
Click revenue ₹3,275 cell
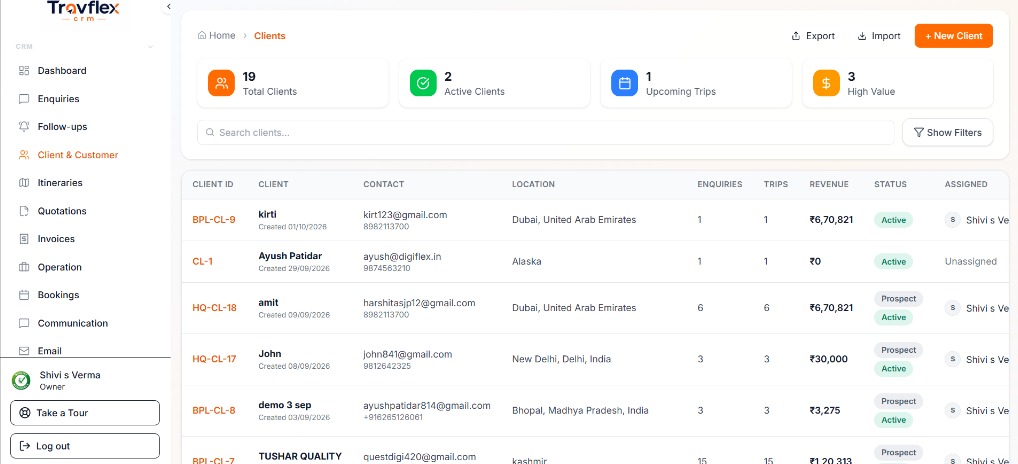[825, 410]
